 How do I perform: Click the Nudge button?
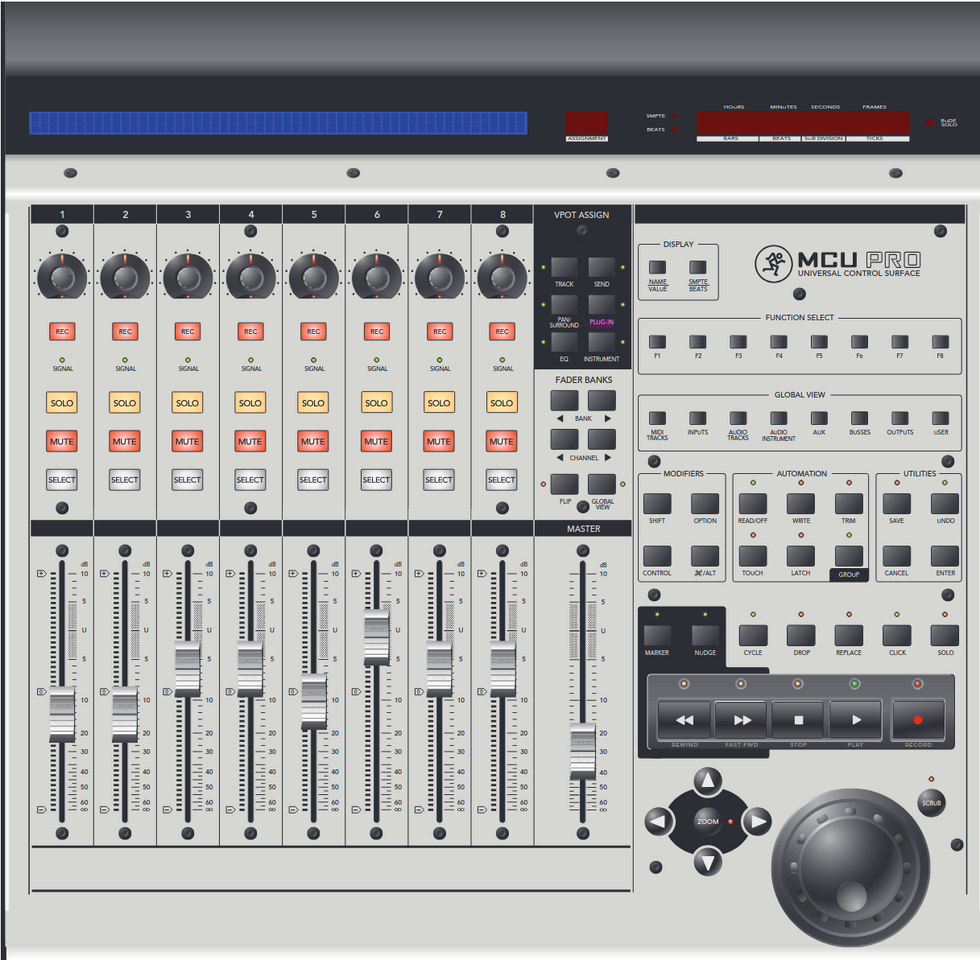click(705, 636)
